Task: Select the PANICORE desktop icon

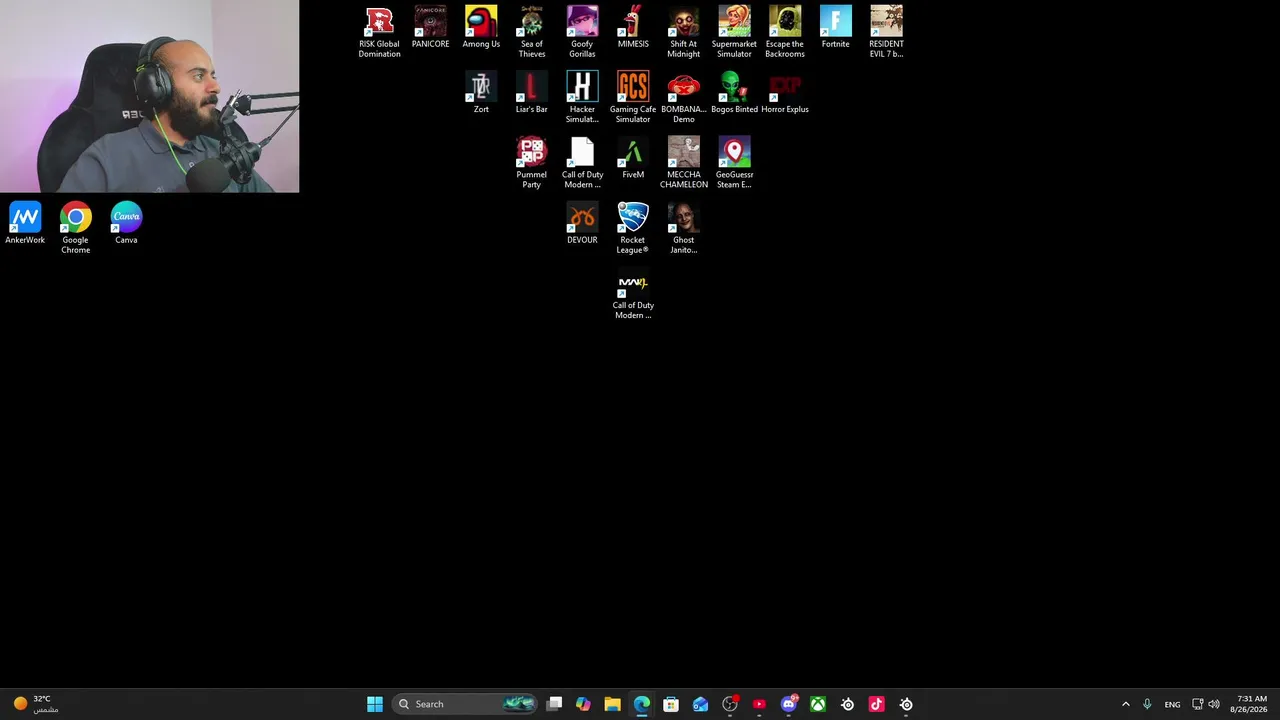Action: click(x=430, y=28)
